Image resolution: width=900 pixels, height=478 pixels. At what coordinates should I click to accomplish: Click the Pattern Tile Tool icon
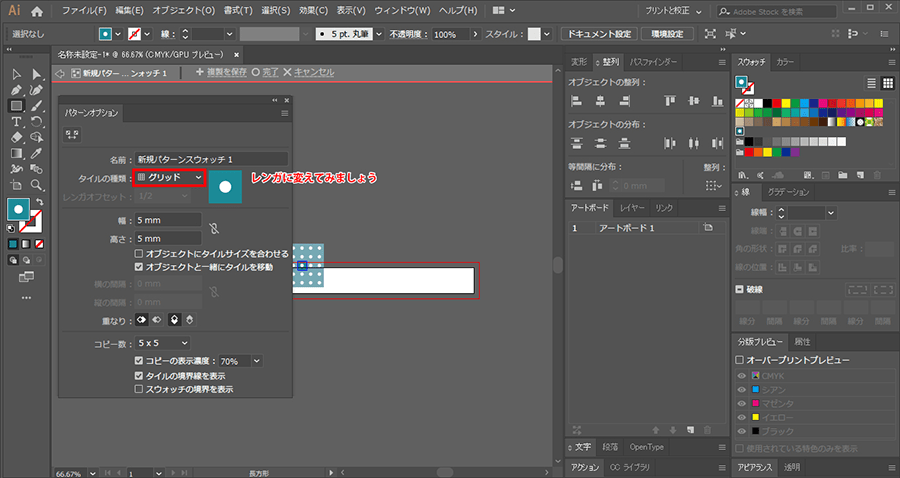[x=73, y=135]
